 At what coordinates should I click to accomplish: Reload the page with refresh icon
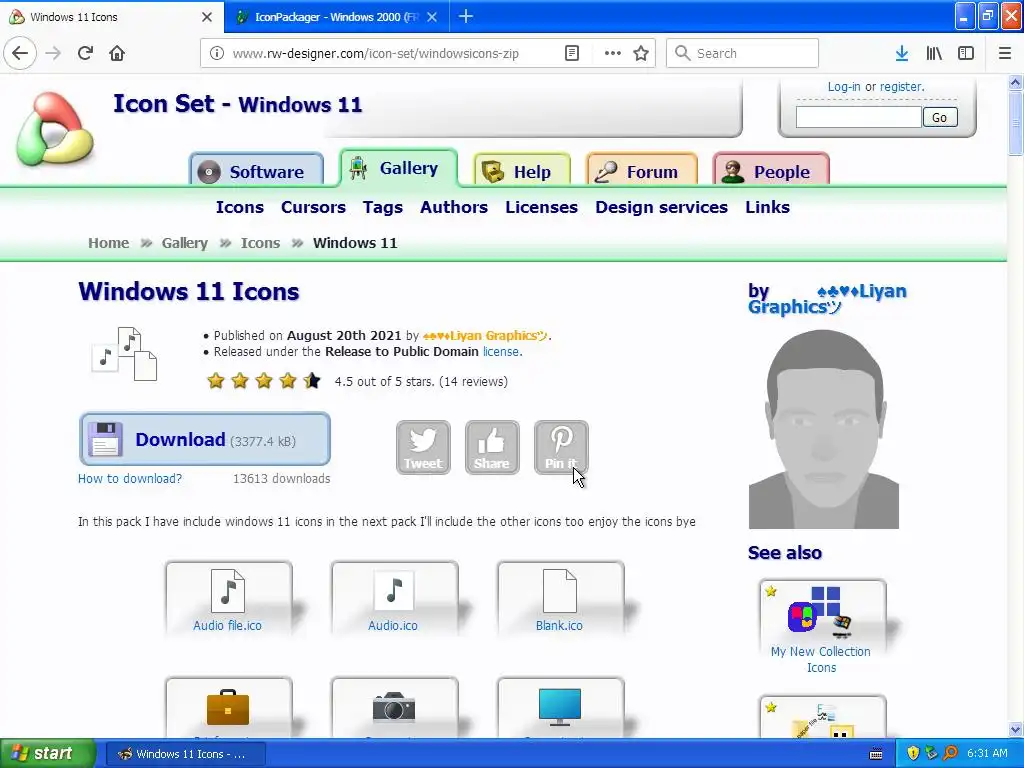point(85,53)
